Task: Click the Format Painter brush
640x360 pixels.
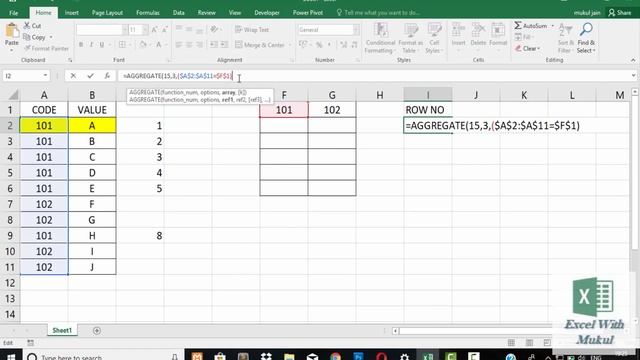Action: (x=27, y=48)
